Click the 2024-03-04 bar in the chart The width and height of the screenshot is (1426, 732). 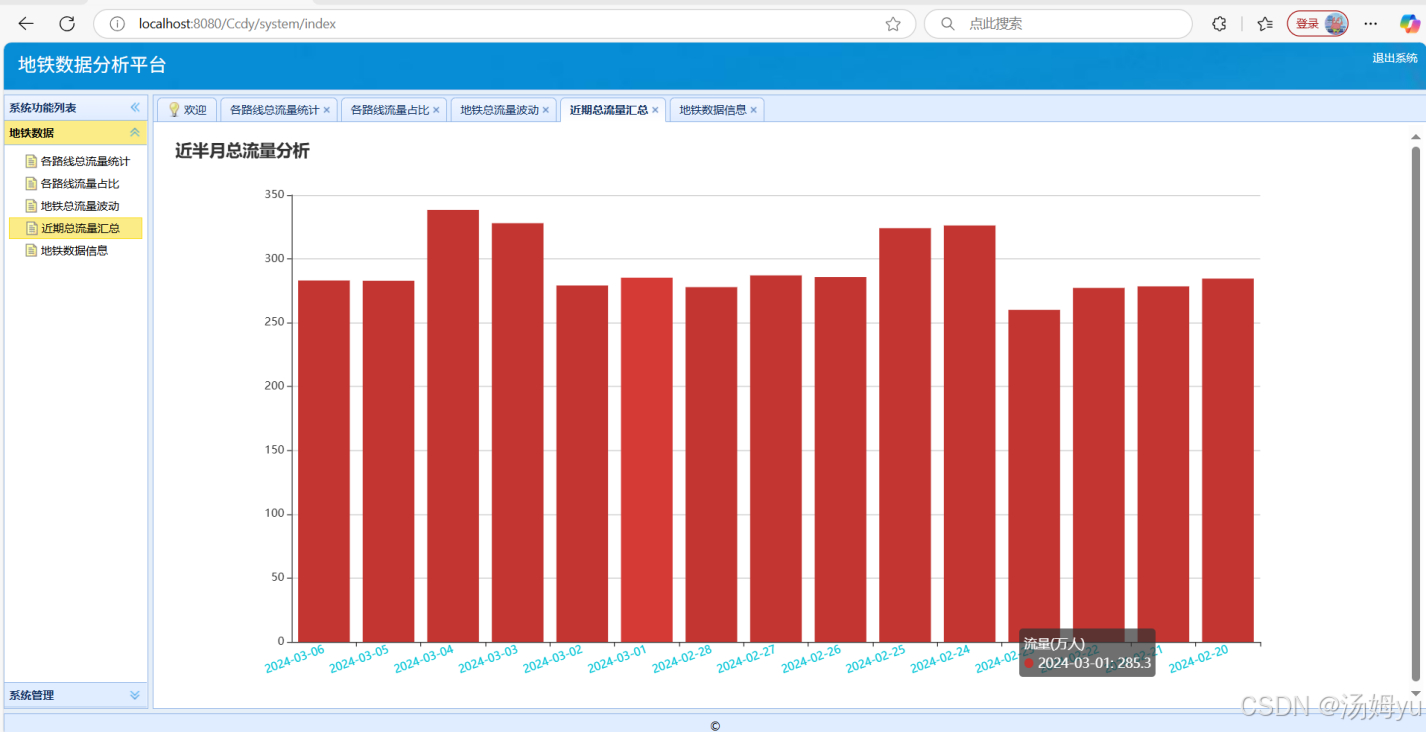pos(453,426)
